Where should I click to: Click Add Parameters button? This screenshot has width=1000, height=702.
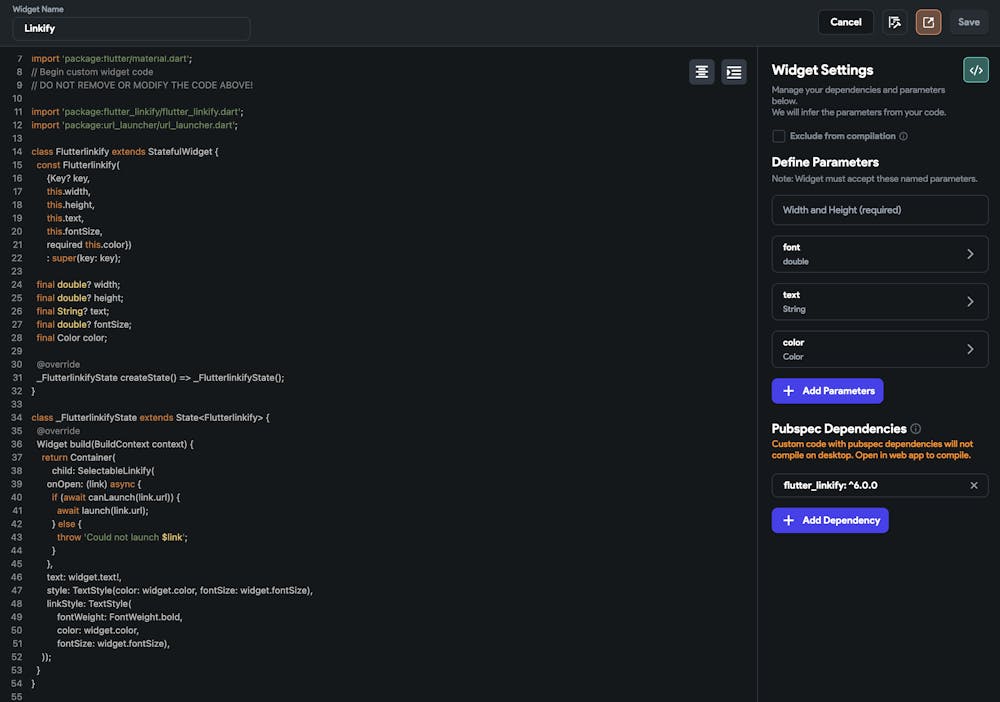(x=827, y=391)
